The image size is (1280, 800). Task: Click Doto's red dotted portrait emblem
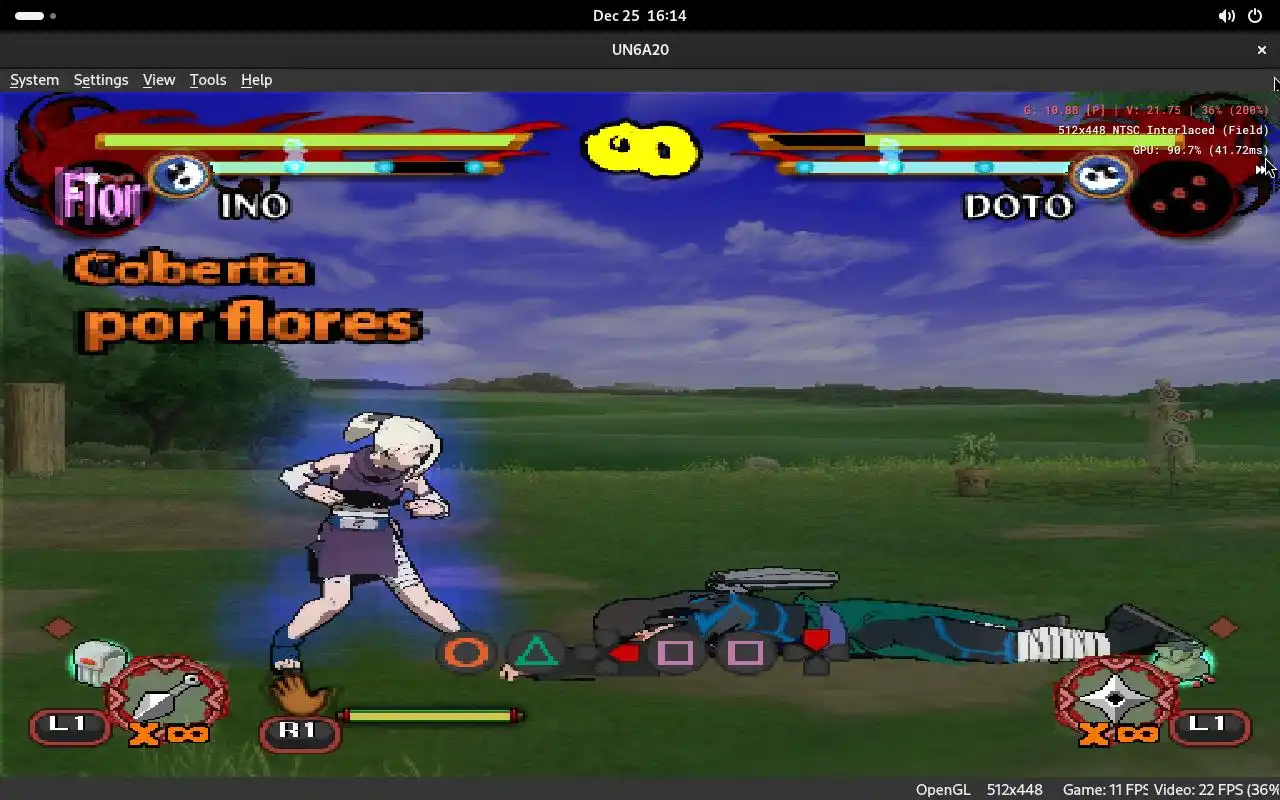tap(1182, 199)
